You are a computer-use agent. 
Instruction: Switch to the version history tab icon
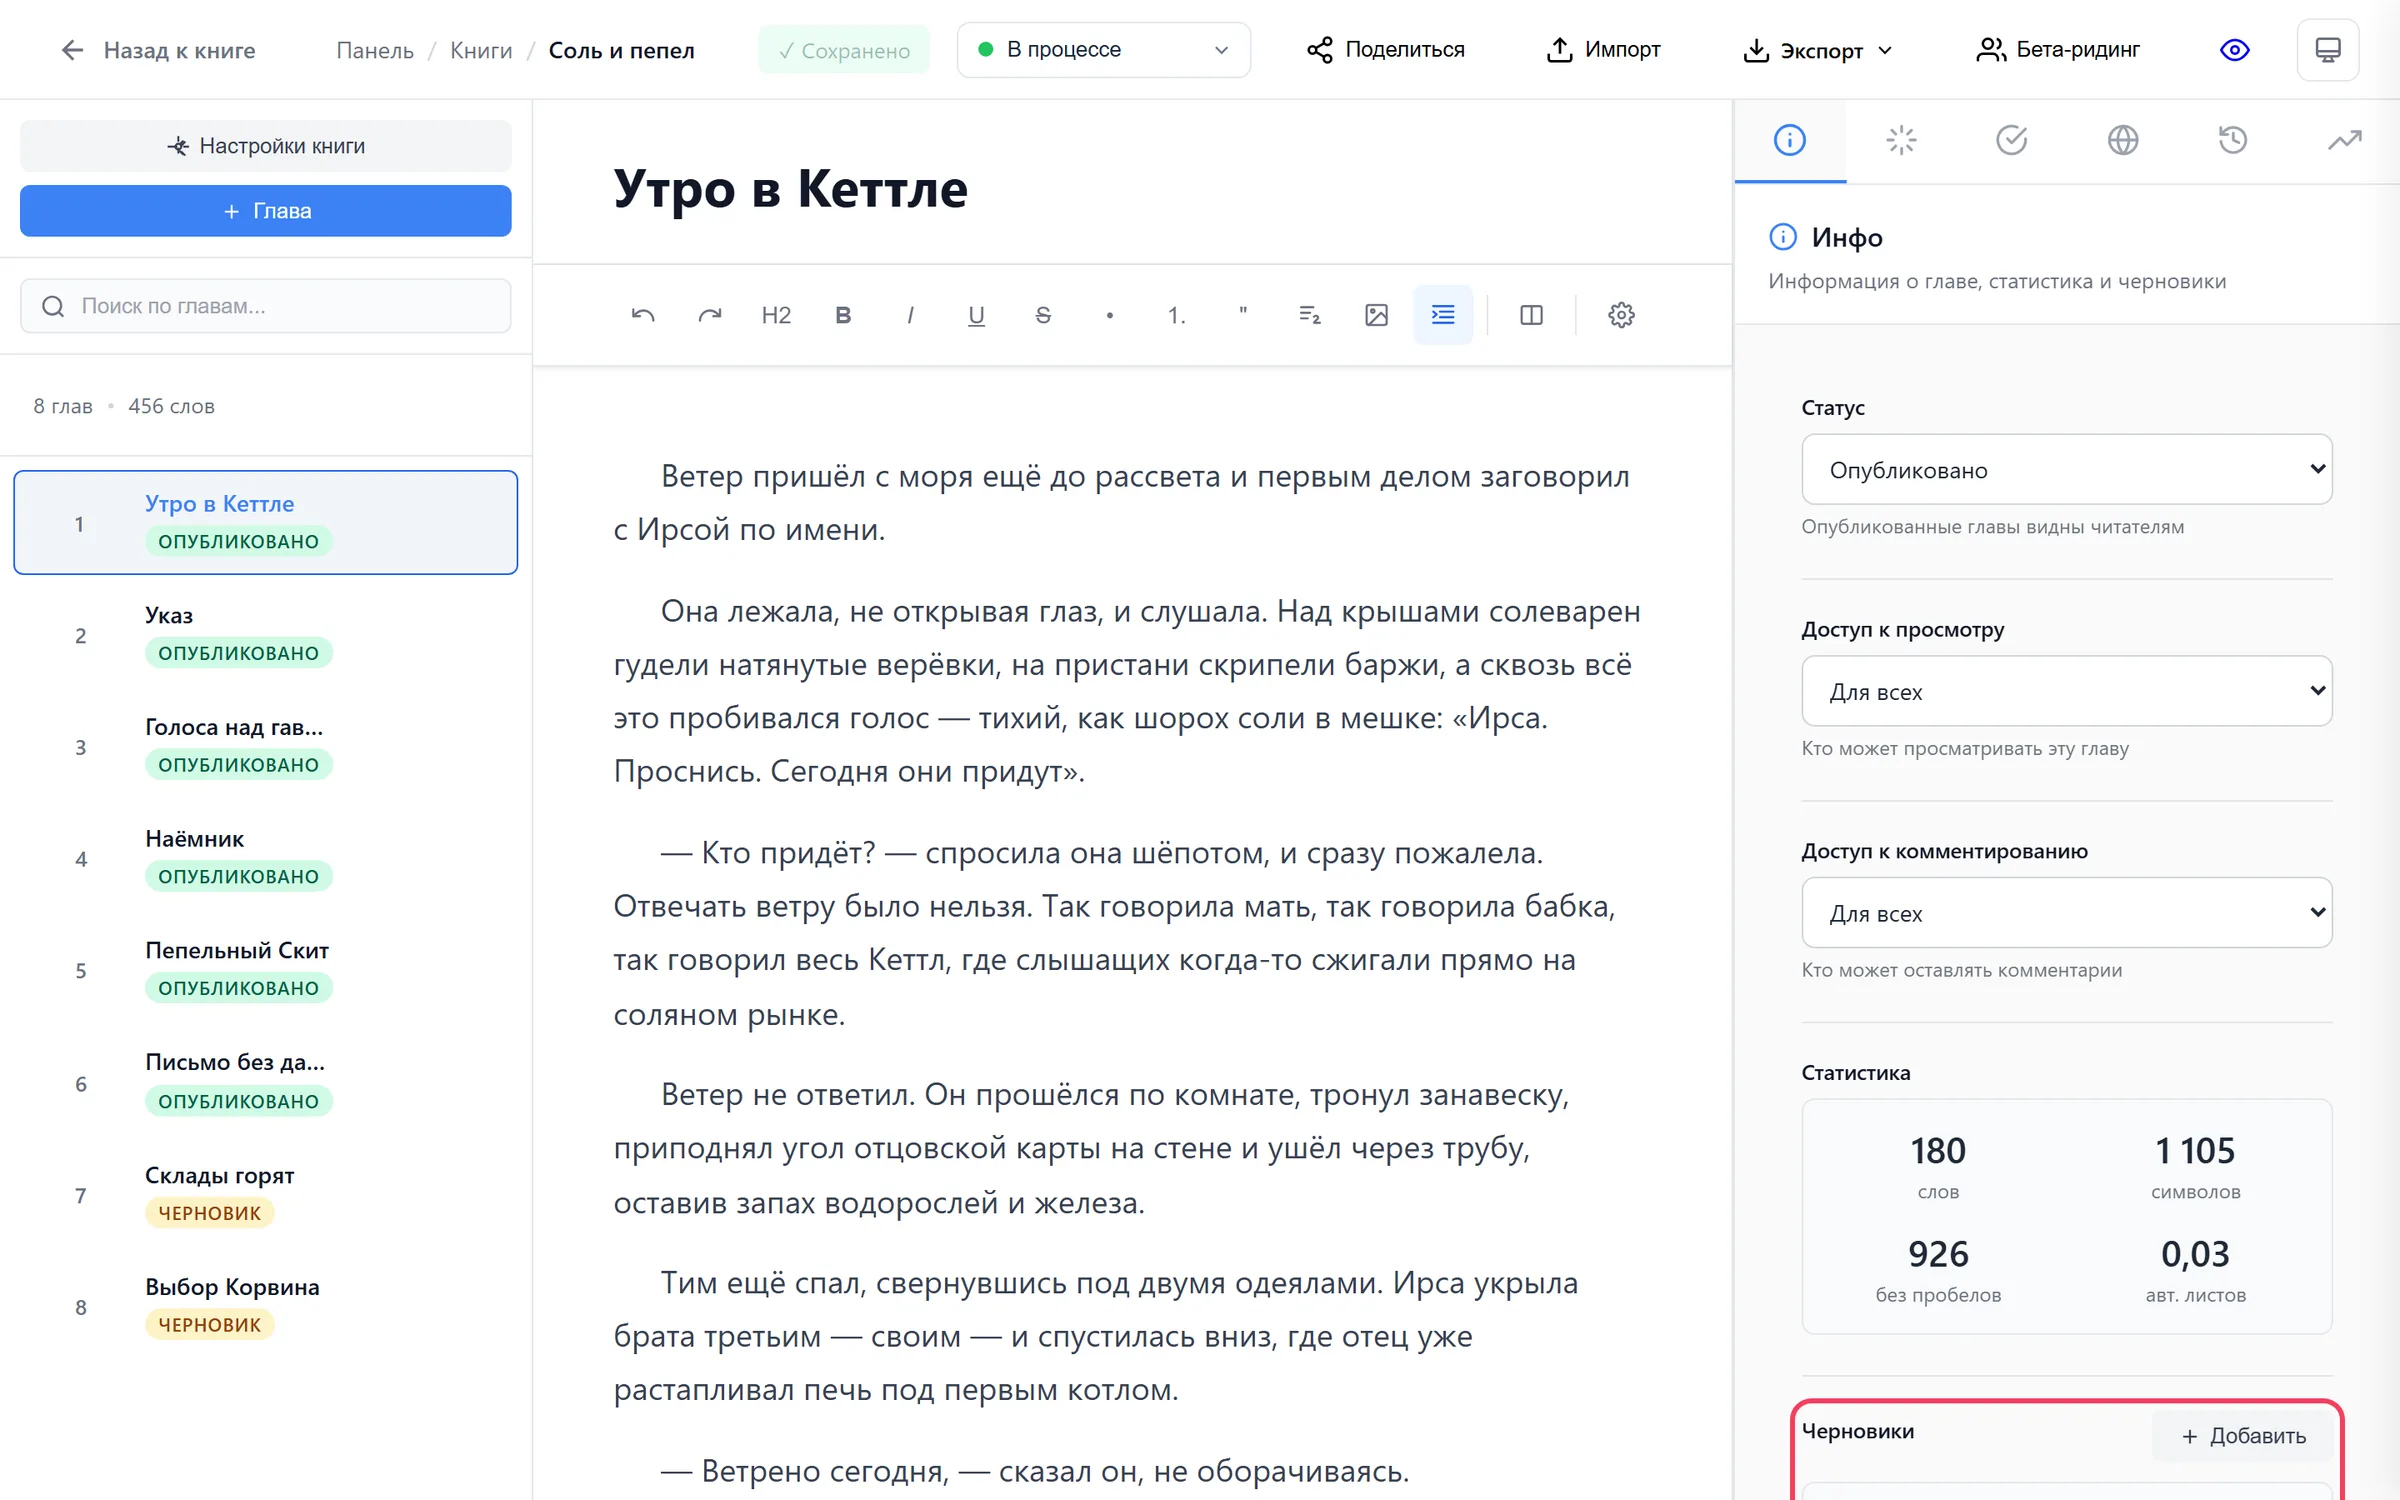click(x=2233, y=140)
